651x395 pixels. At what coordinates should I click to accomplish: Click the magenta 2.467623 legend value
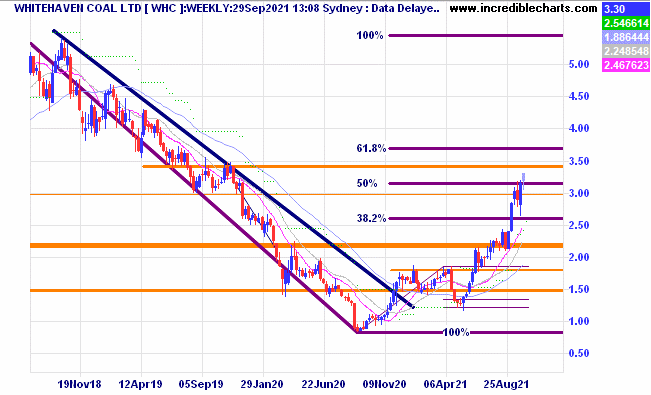tap(626, 65)
